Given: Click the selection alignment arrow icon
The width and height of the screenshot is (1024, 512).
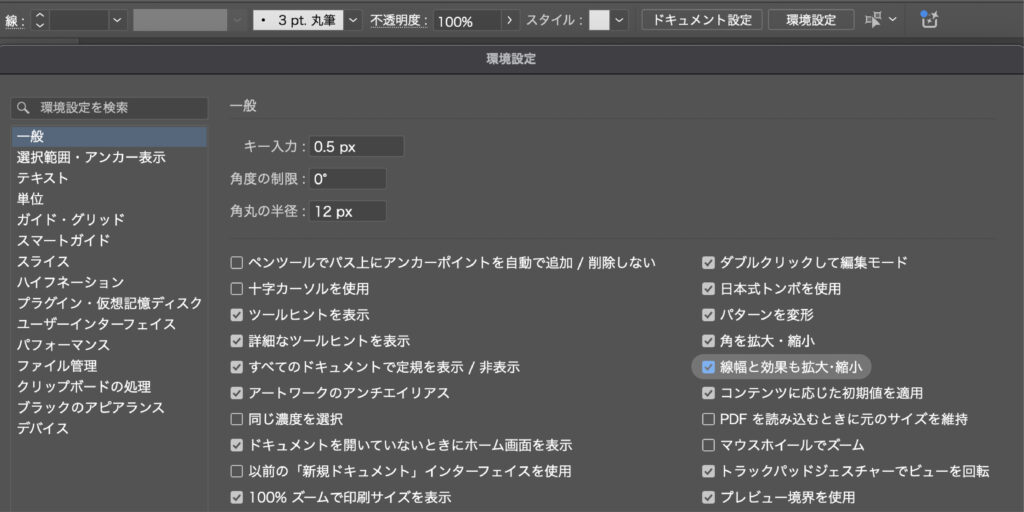Looking at the screenshot, I should tap(873, 20).
